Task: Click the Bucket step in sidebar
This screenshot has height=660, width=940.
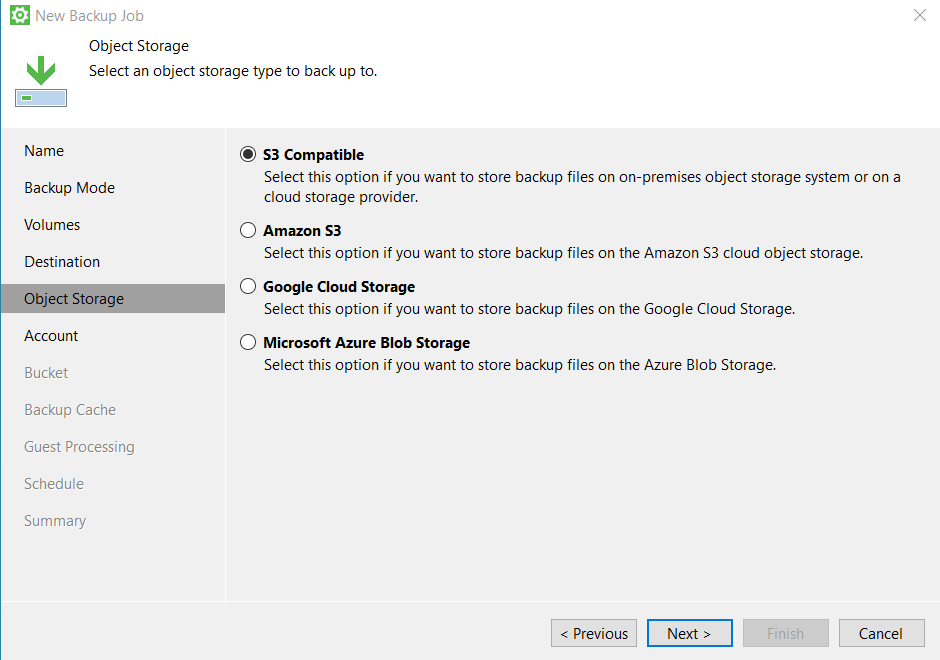Action: pyautogui.click(x=46, y=373)
